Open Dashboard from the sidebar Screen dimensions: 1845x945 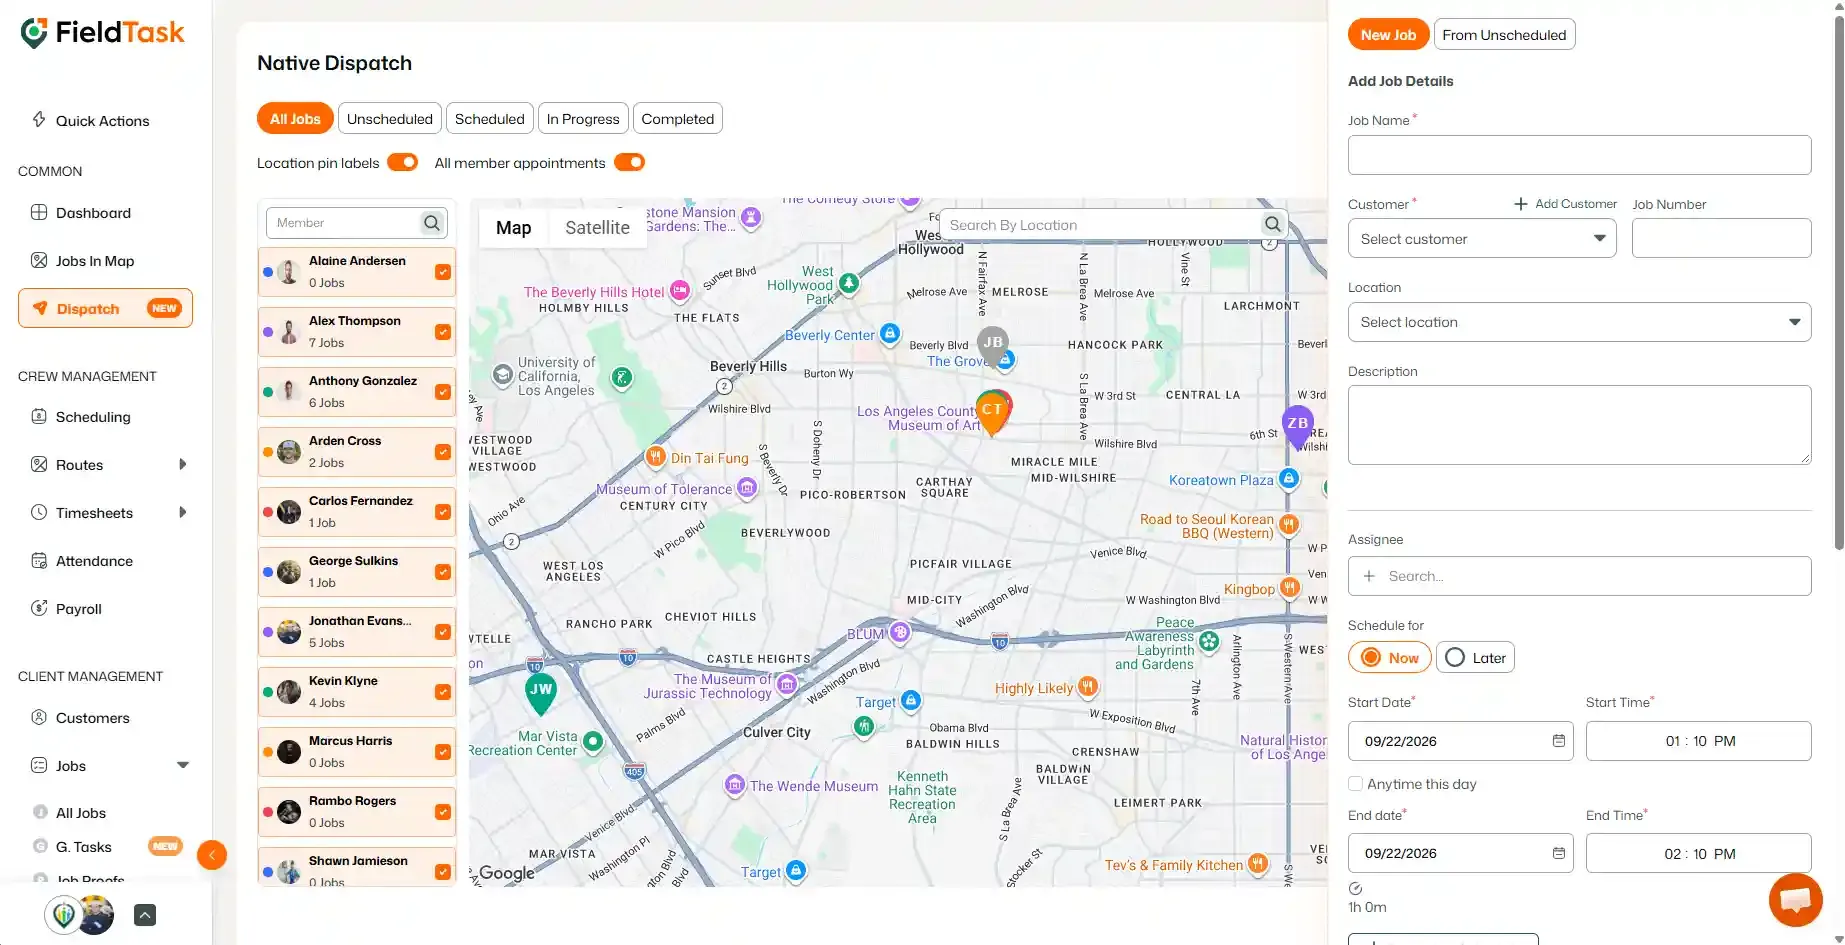tap(93, 213)
